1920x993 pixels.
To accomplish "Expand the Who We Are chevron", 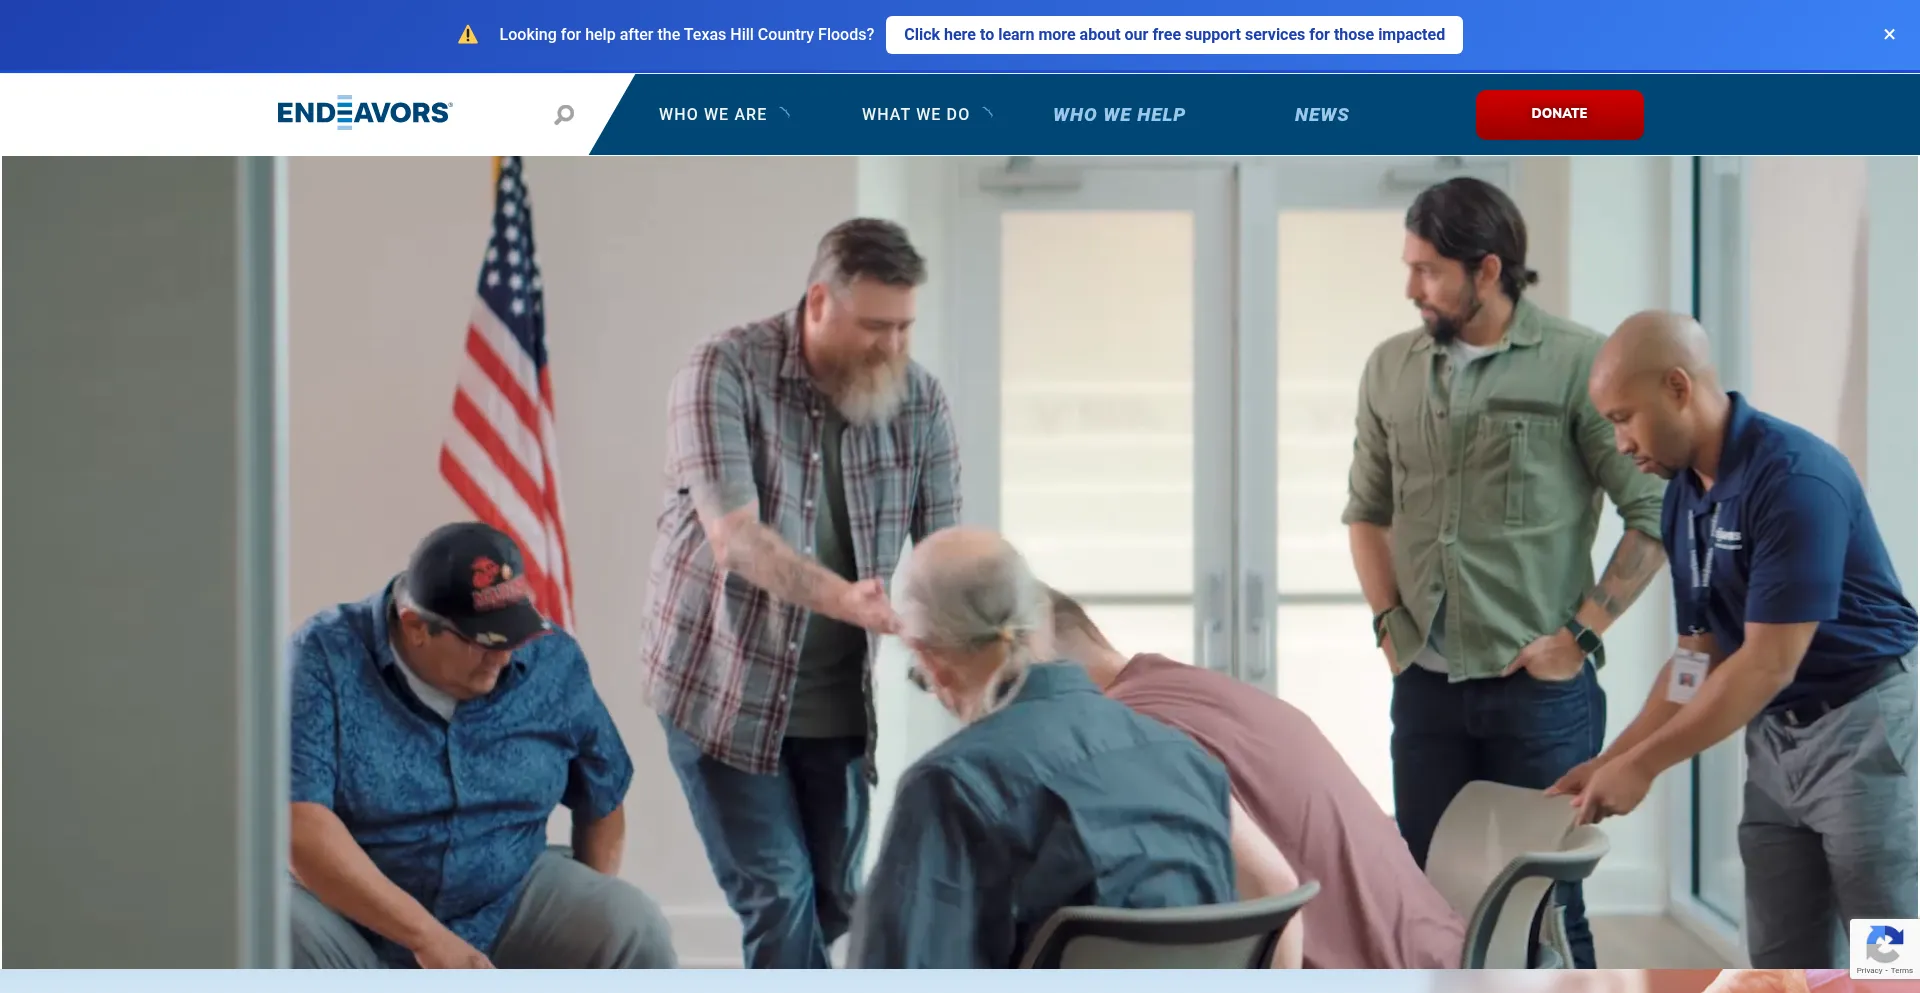I will tap(785, 113).
